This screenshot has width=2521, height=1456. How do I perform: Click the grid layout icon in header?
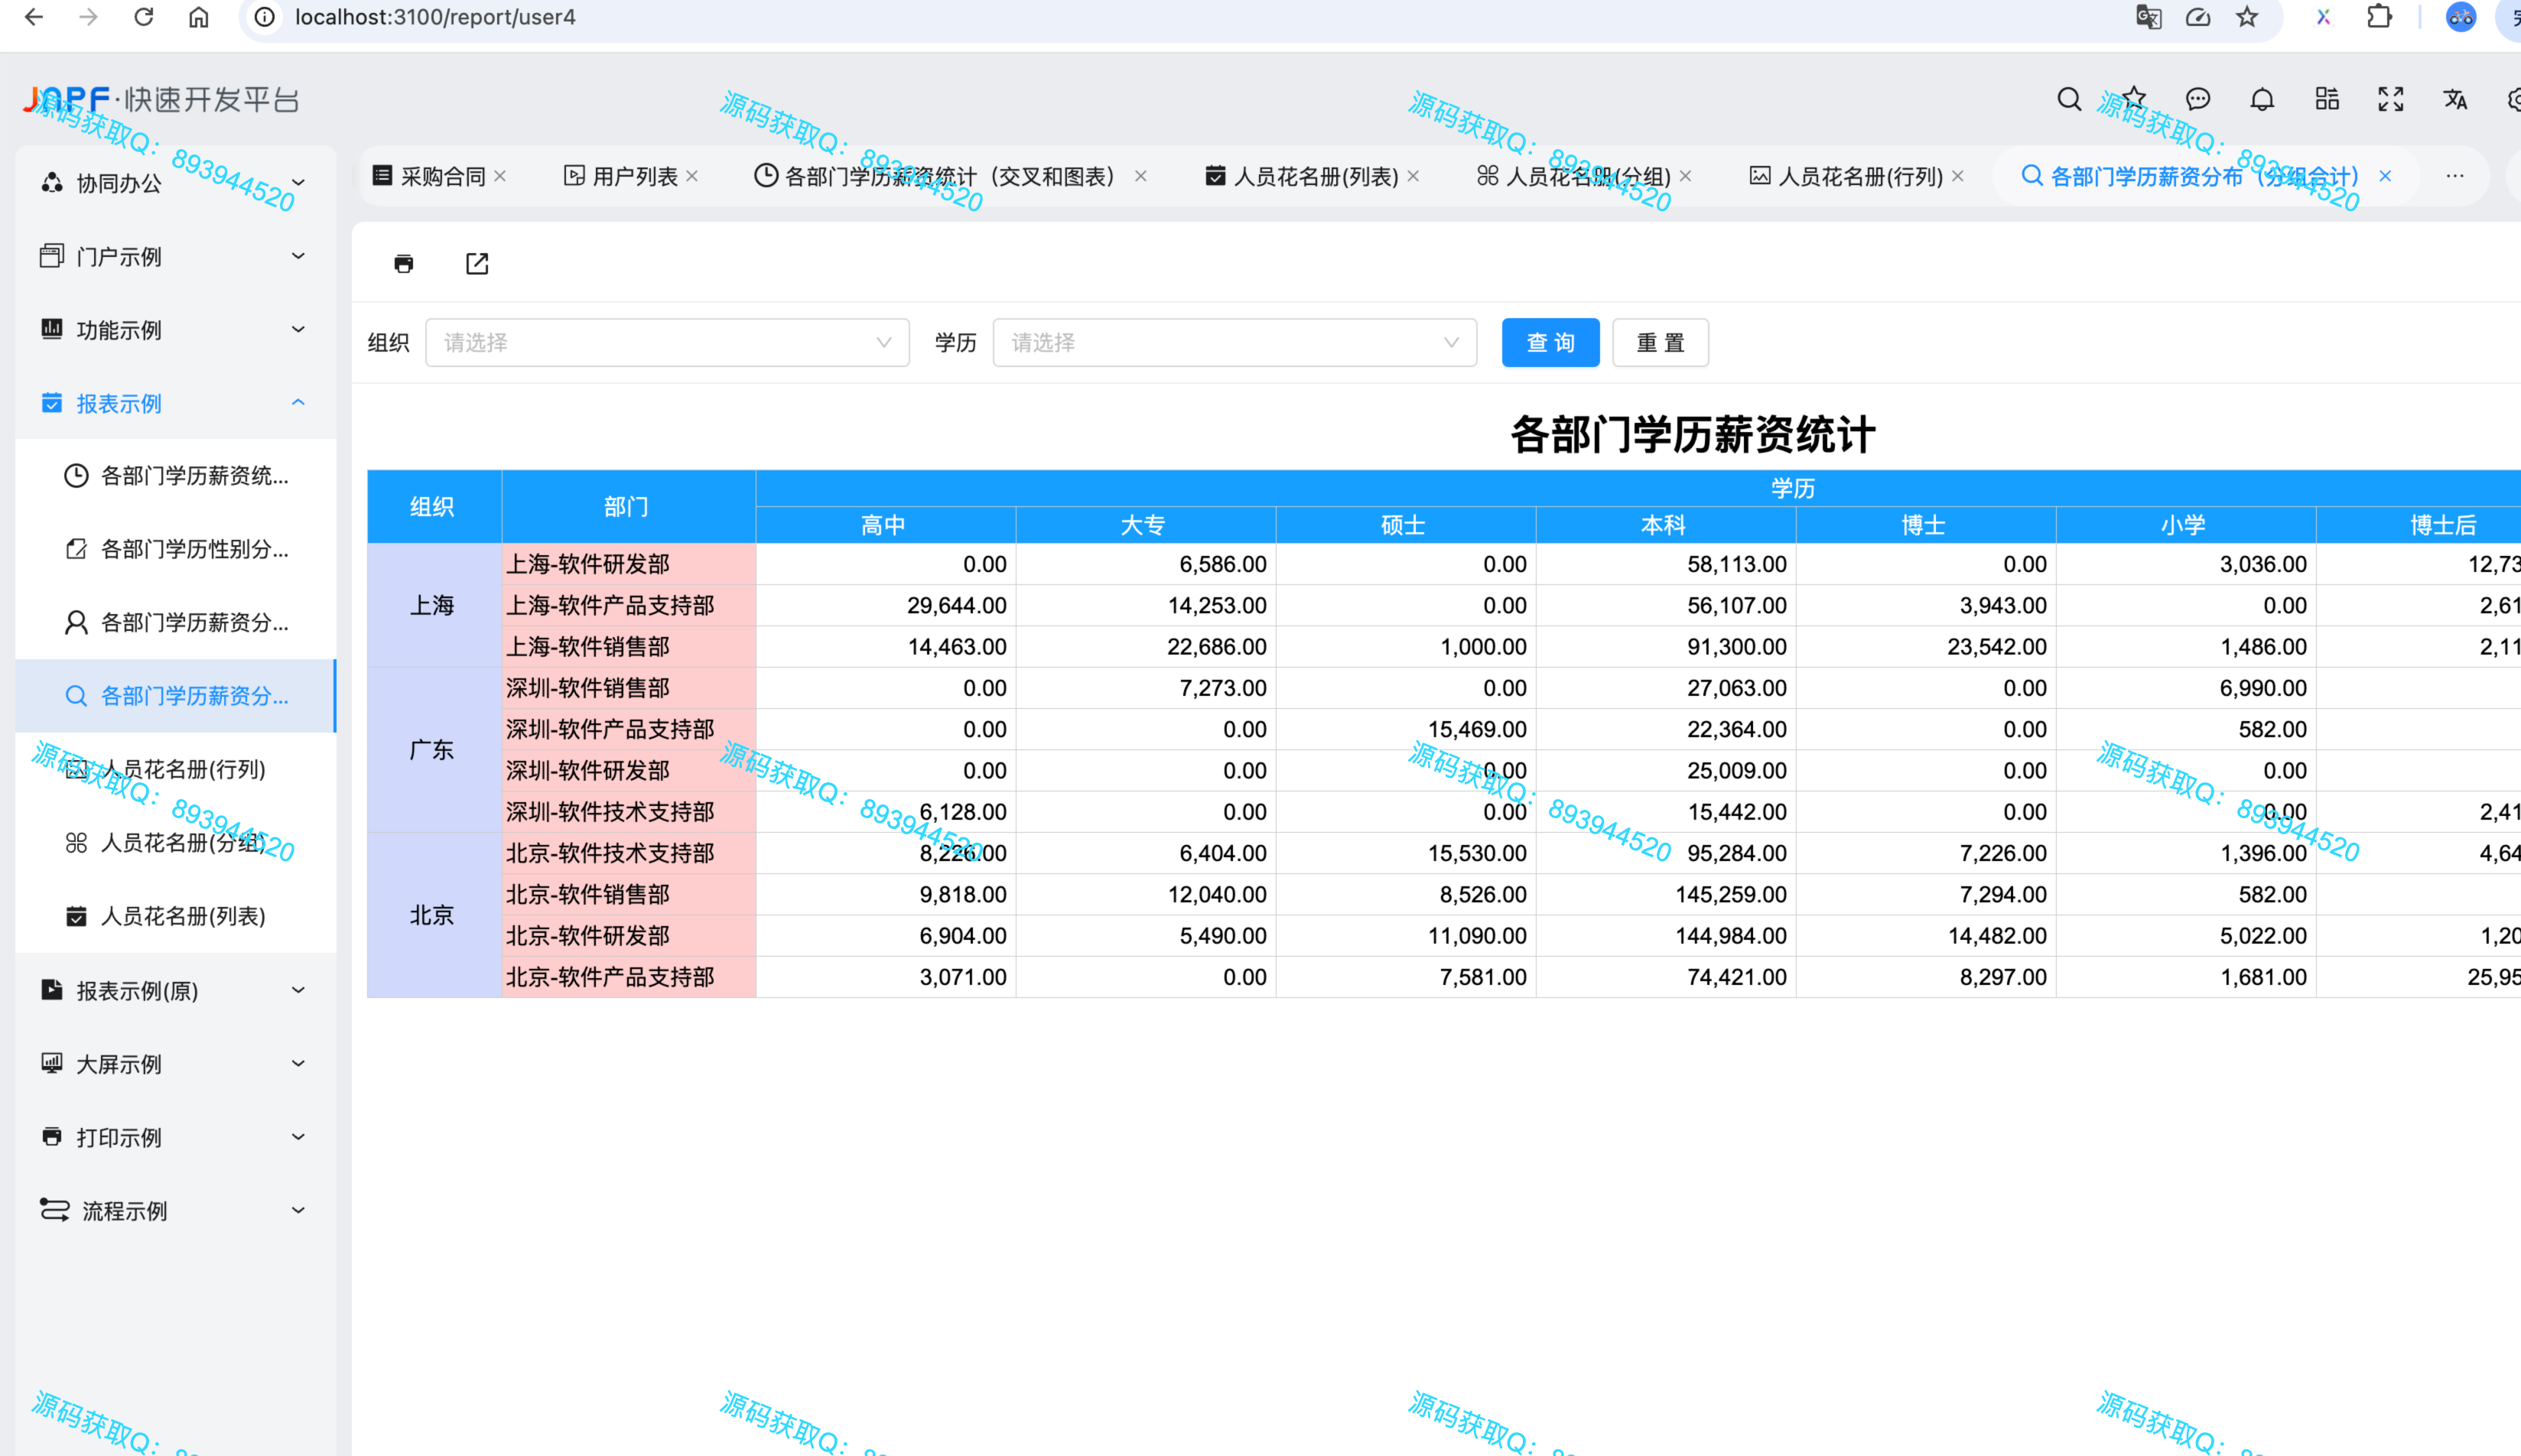click(2326, 99)
